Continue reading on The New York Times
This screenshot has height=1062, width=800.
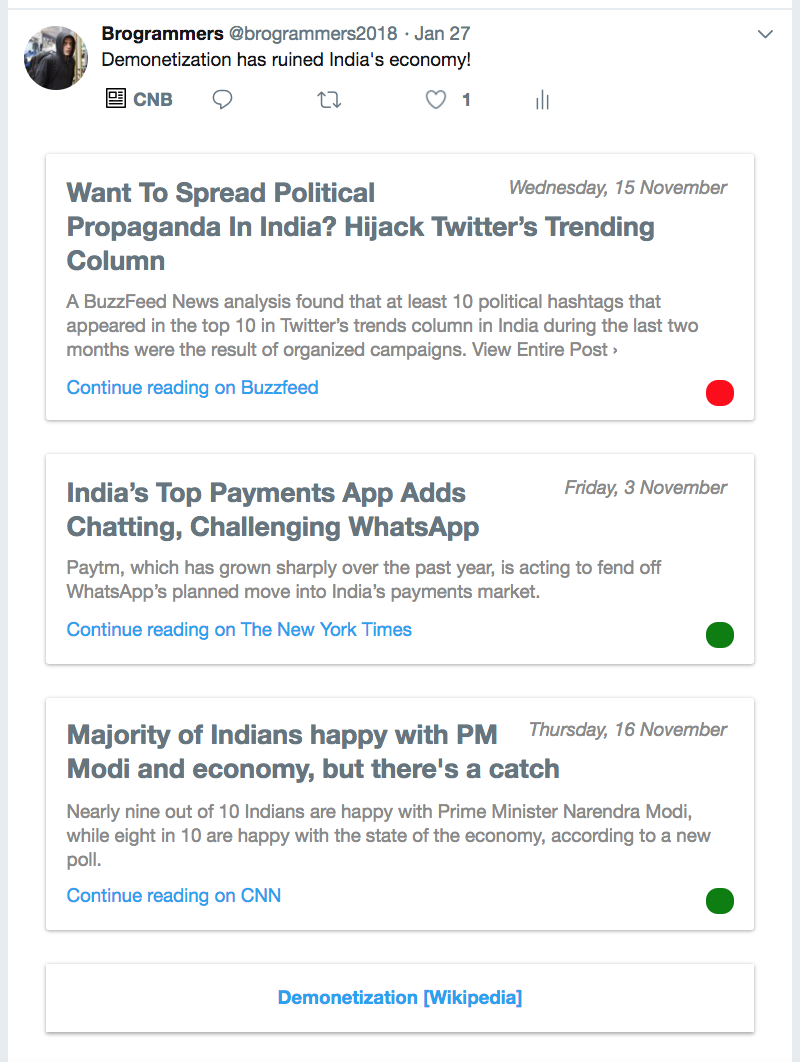click(x=239, y=629)
